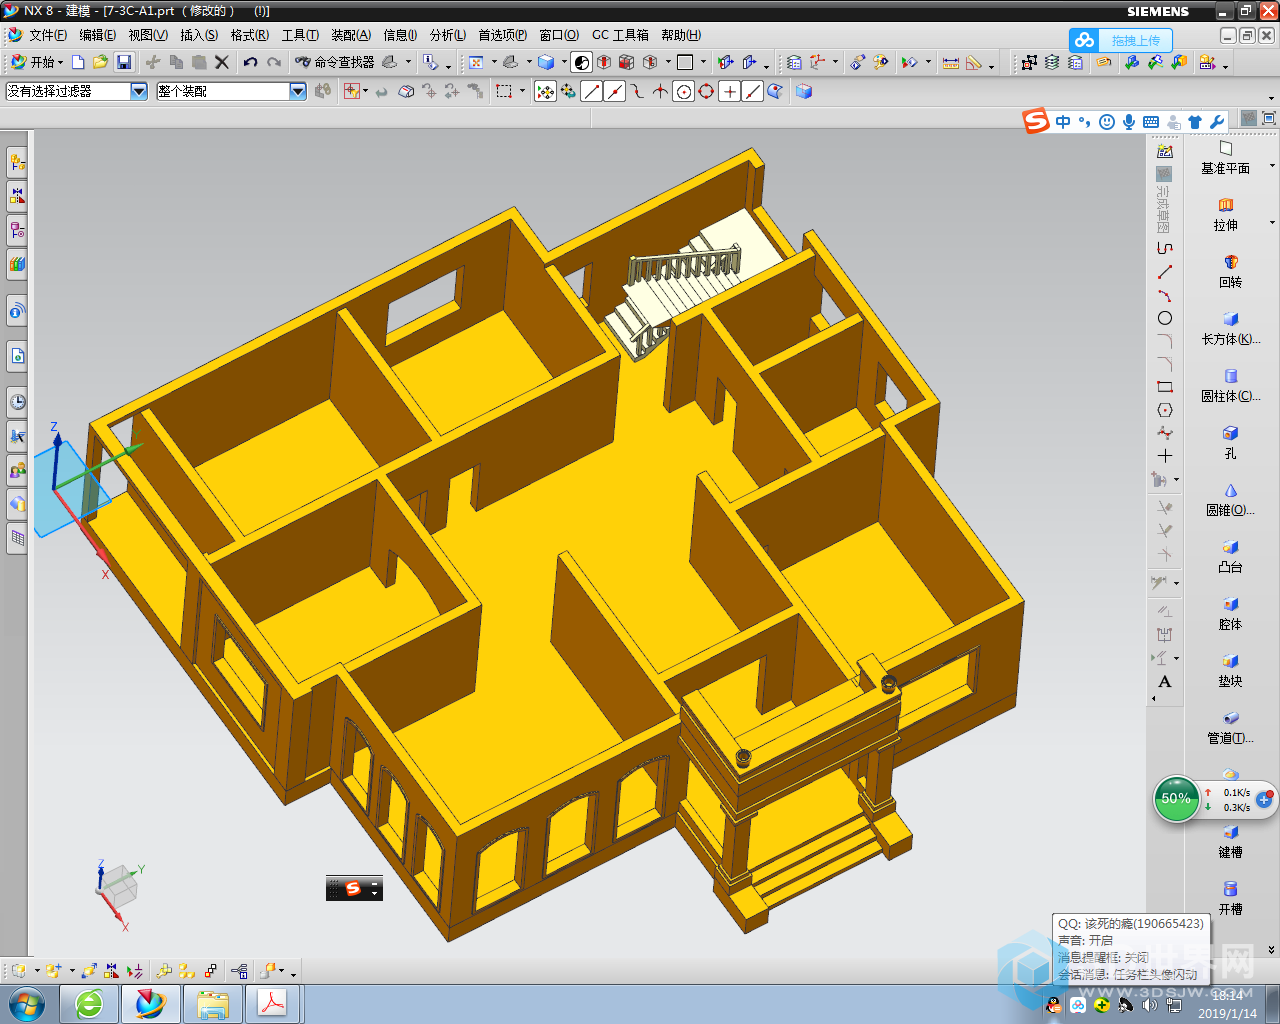1280x1024 pixels.
Task: Select the 圆锥 cone tool
Action: 1230,500
